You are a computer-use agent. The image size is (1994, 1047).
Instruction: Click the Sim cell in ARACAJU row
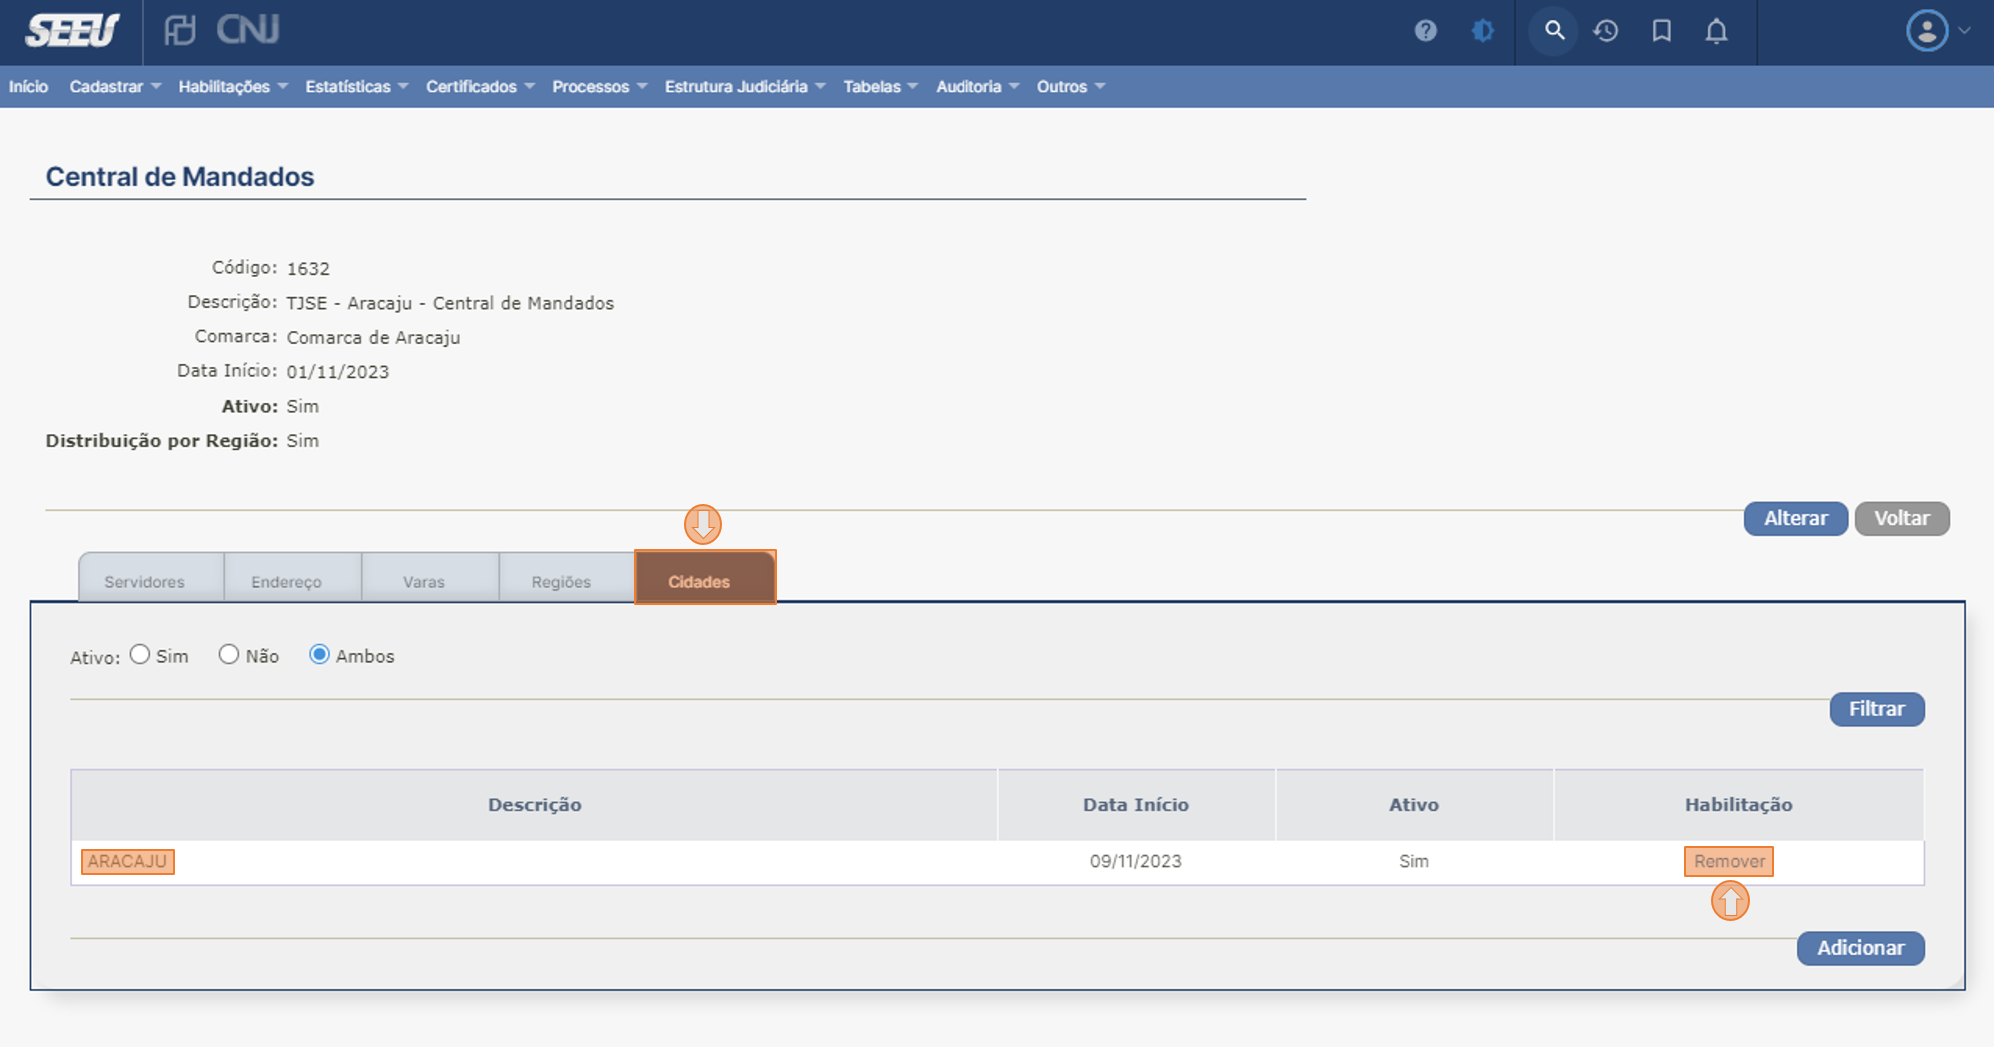(x=1414, y=861)
